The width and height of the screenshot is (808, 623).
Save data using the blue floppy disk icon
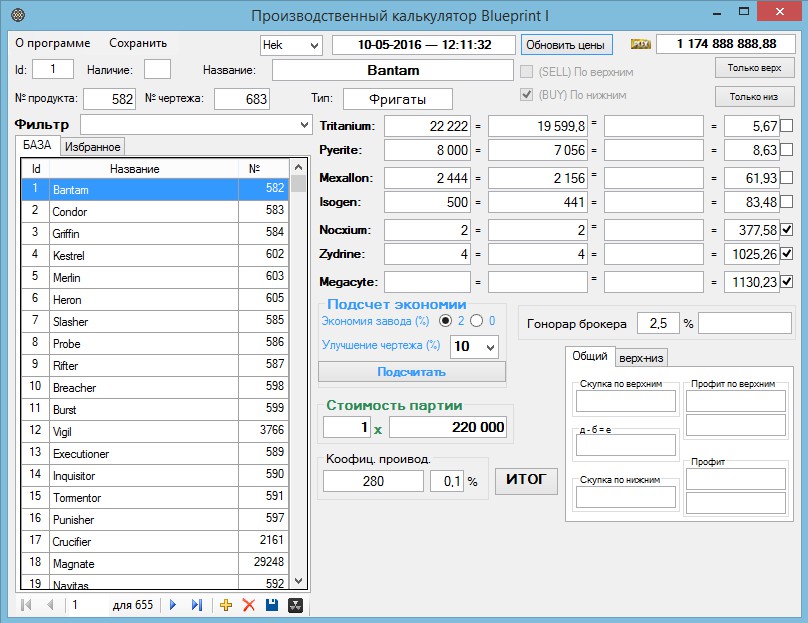pos(272,605)
